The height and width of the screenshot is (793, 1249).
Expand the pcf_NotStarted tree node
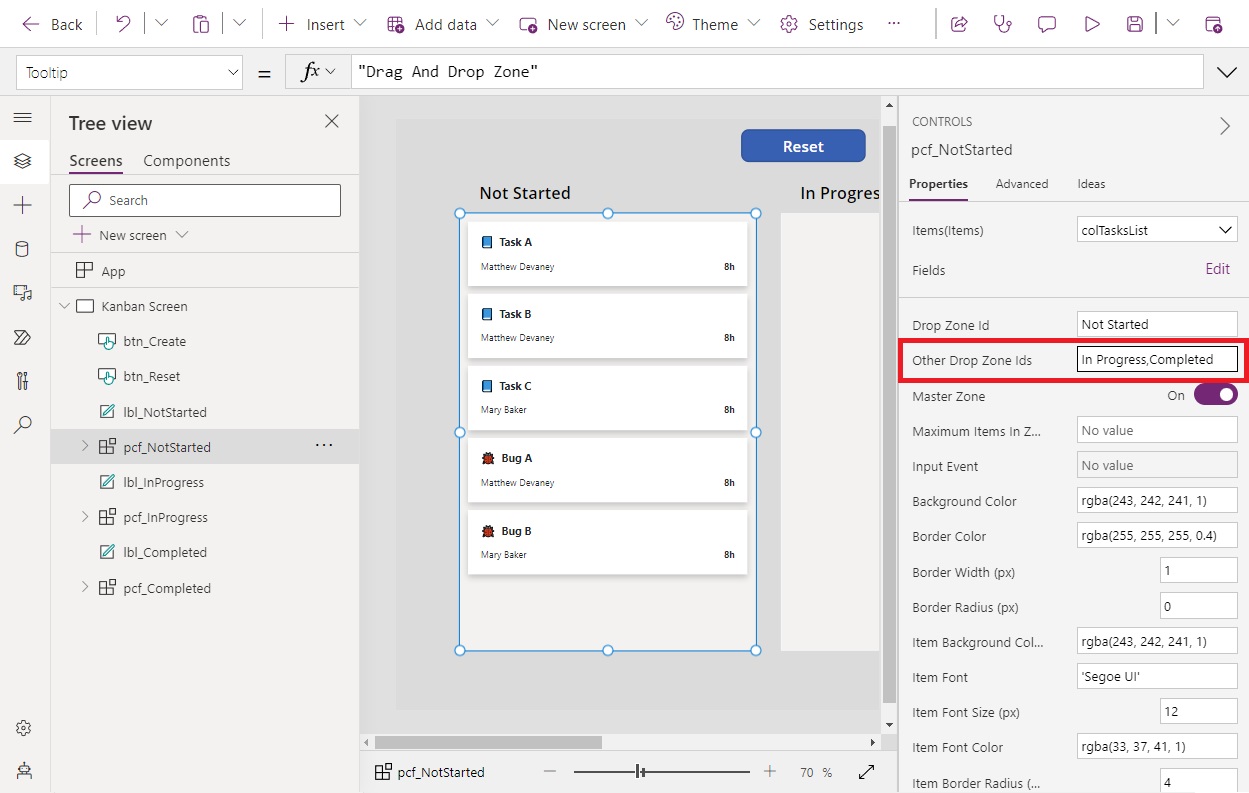pyautogui.click(x=84, y=447)
